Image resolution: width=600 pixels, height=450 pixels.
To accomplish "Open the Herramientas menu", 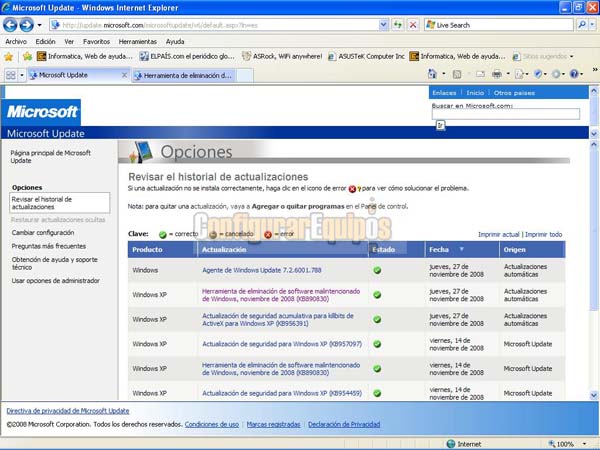I will coord(137,41).
